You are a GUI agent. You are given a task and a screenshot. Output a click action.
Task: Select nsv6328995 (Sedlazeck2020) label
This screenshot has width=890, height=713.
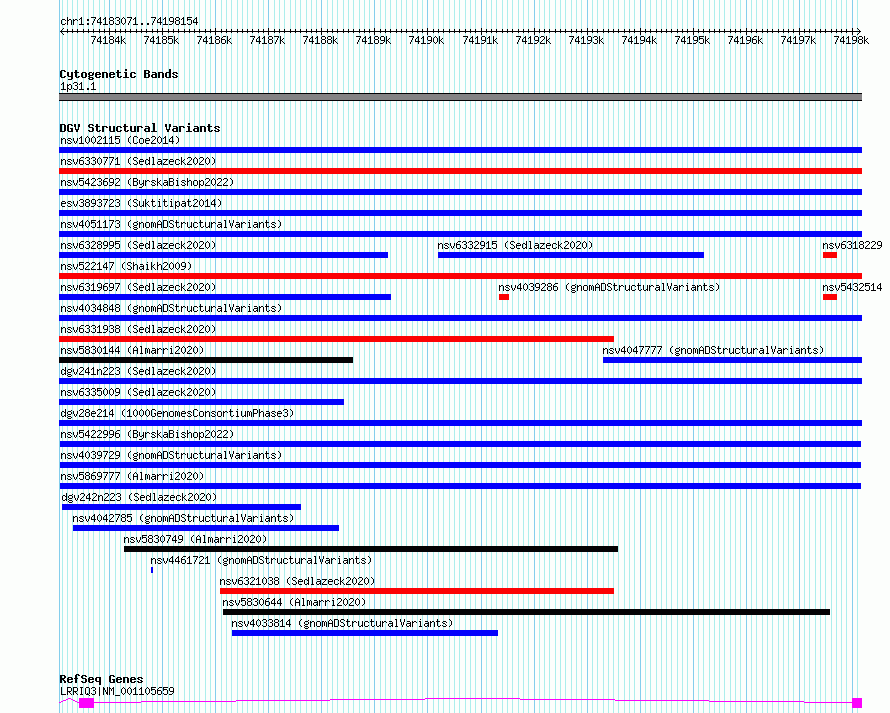coord(138,245)
